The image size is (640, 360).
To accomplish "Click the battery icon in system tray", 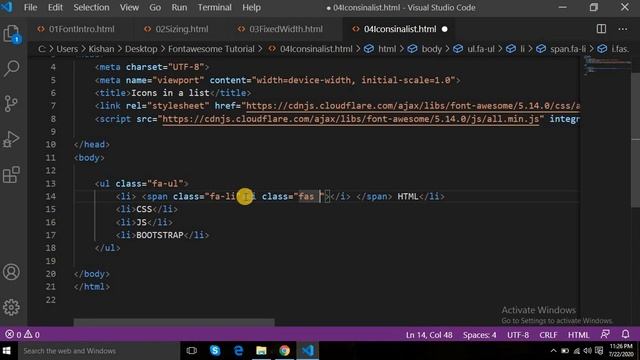I will (565, 351).
